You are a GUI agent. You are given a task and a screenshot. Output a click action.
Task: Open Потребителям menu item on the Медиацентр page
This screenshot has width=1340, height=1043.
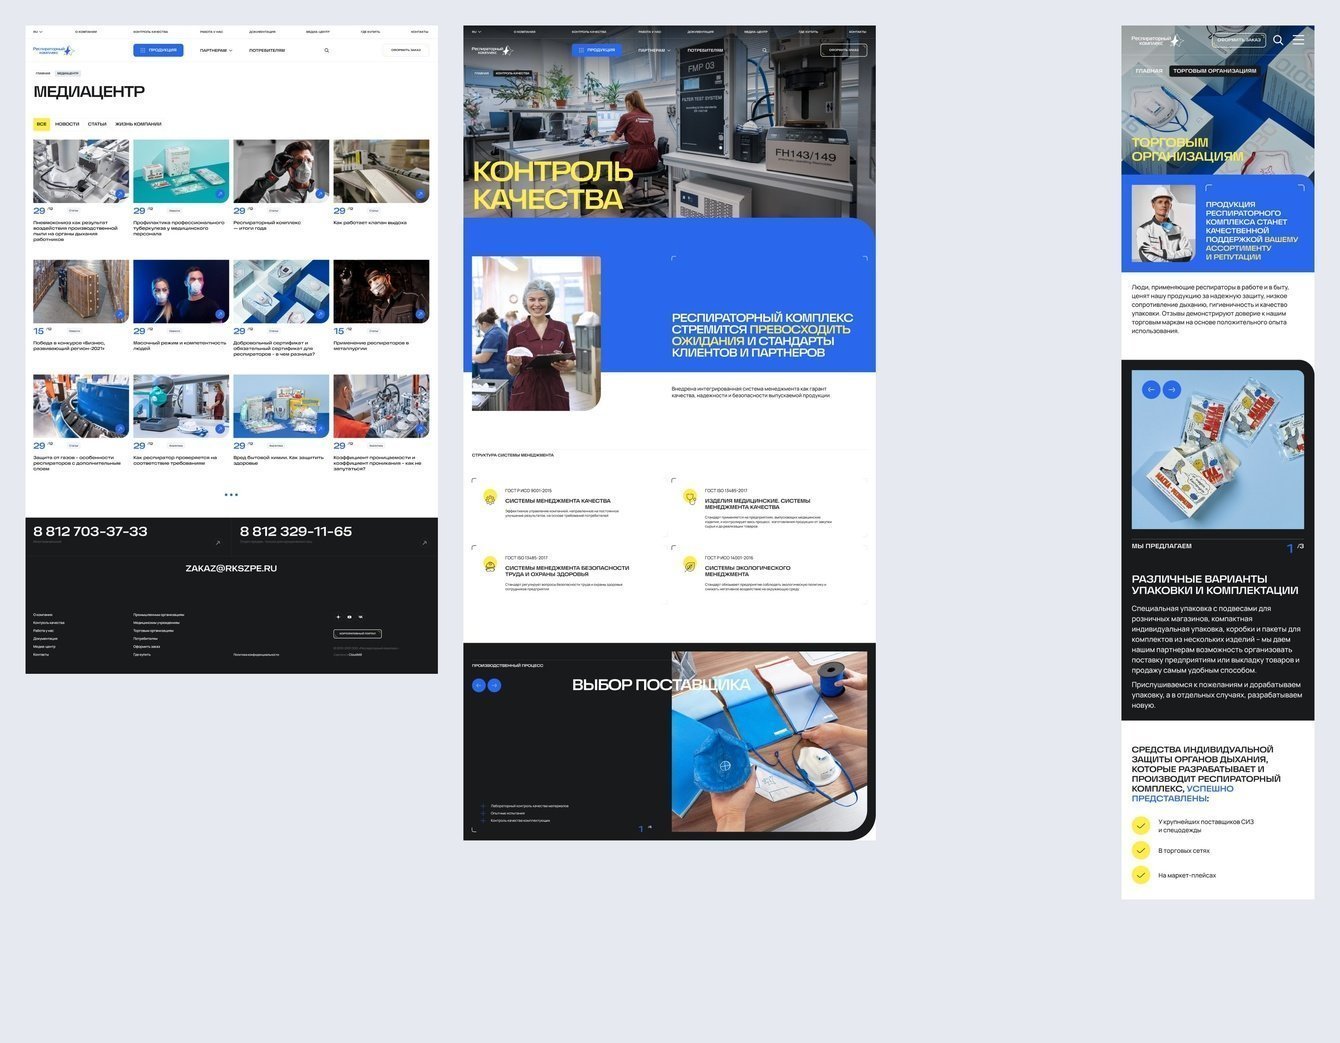(267, 50)
